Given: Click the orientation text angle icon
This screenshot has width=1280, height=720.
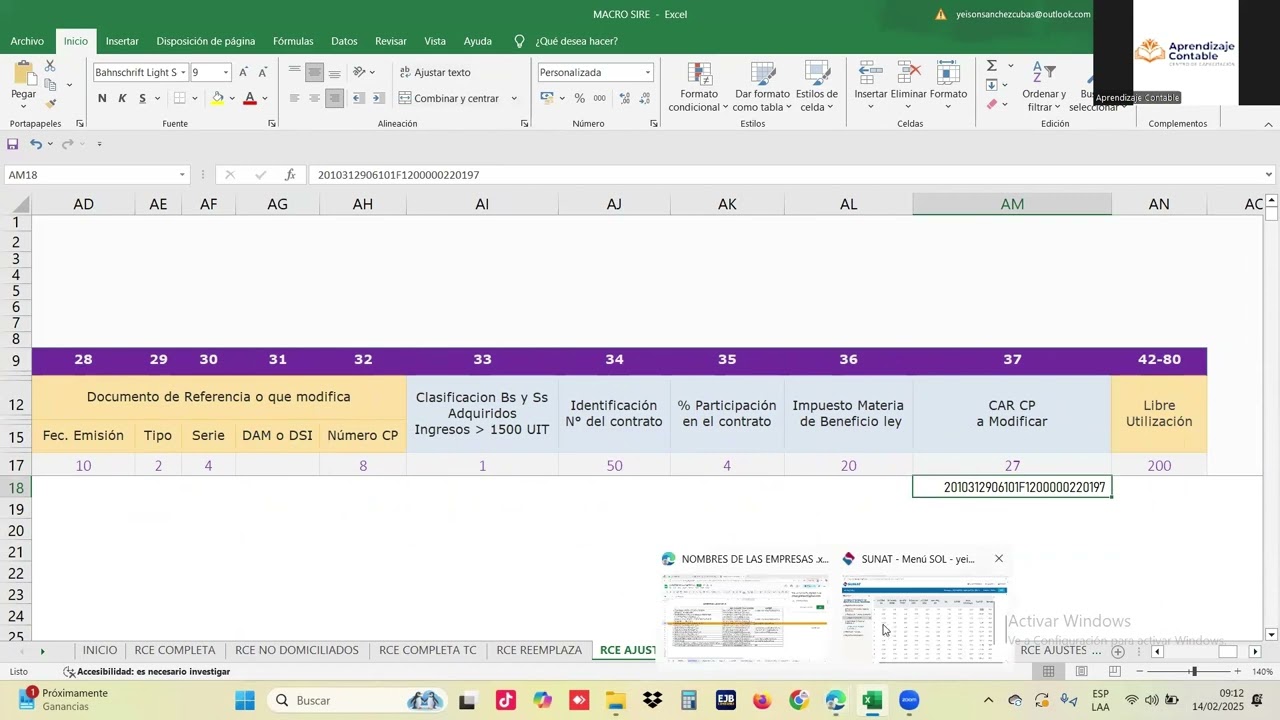Looking at the screenshot, I should tap(359, 72).
